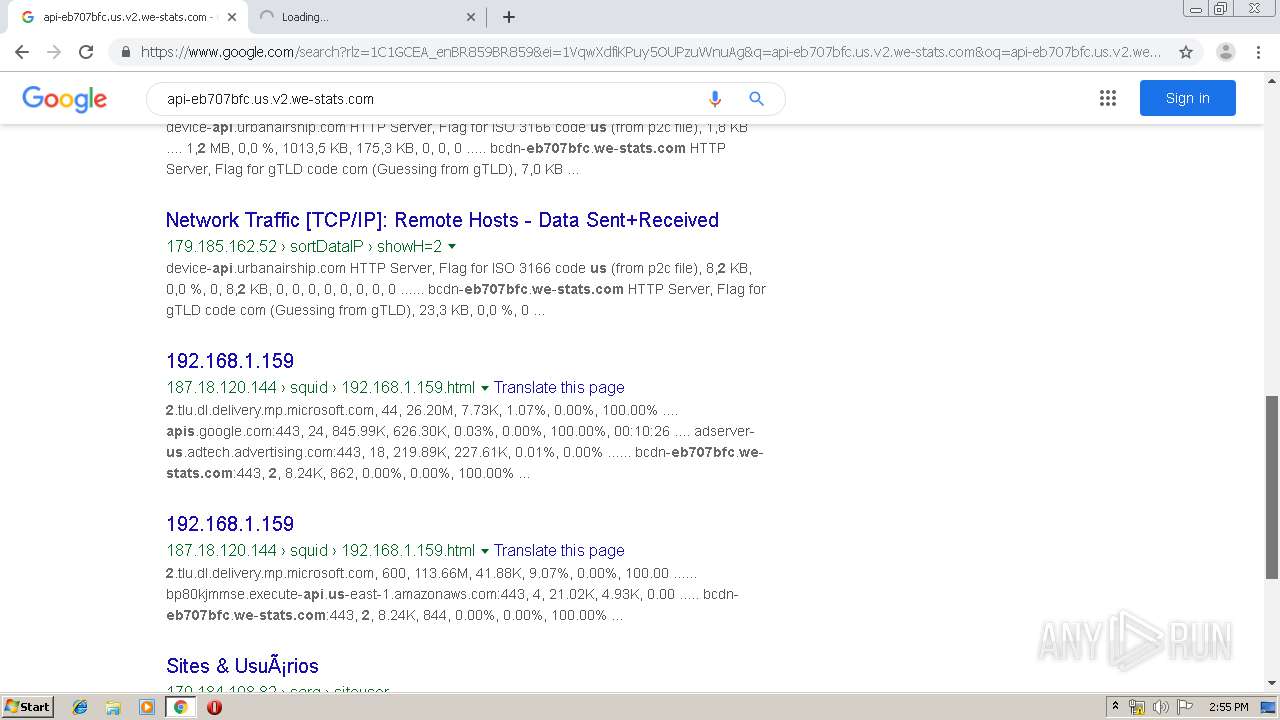Image resolution: width=1280 pixels, height=720 pixels.
Task: Open the Network Traffic Remote Hosts result
Action: coord(442,220)
